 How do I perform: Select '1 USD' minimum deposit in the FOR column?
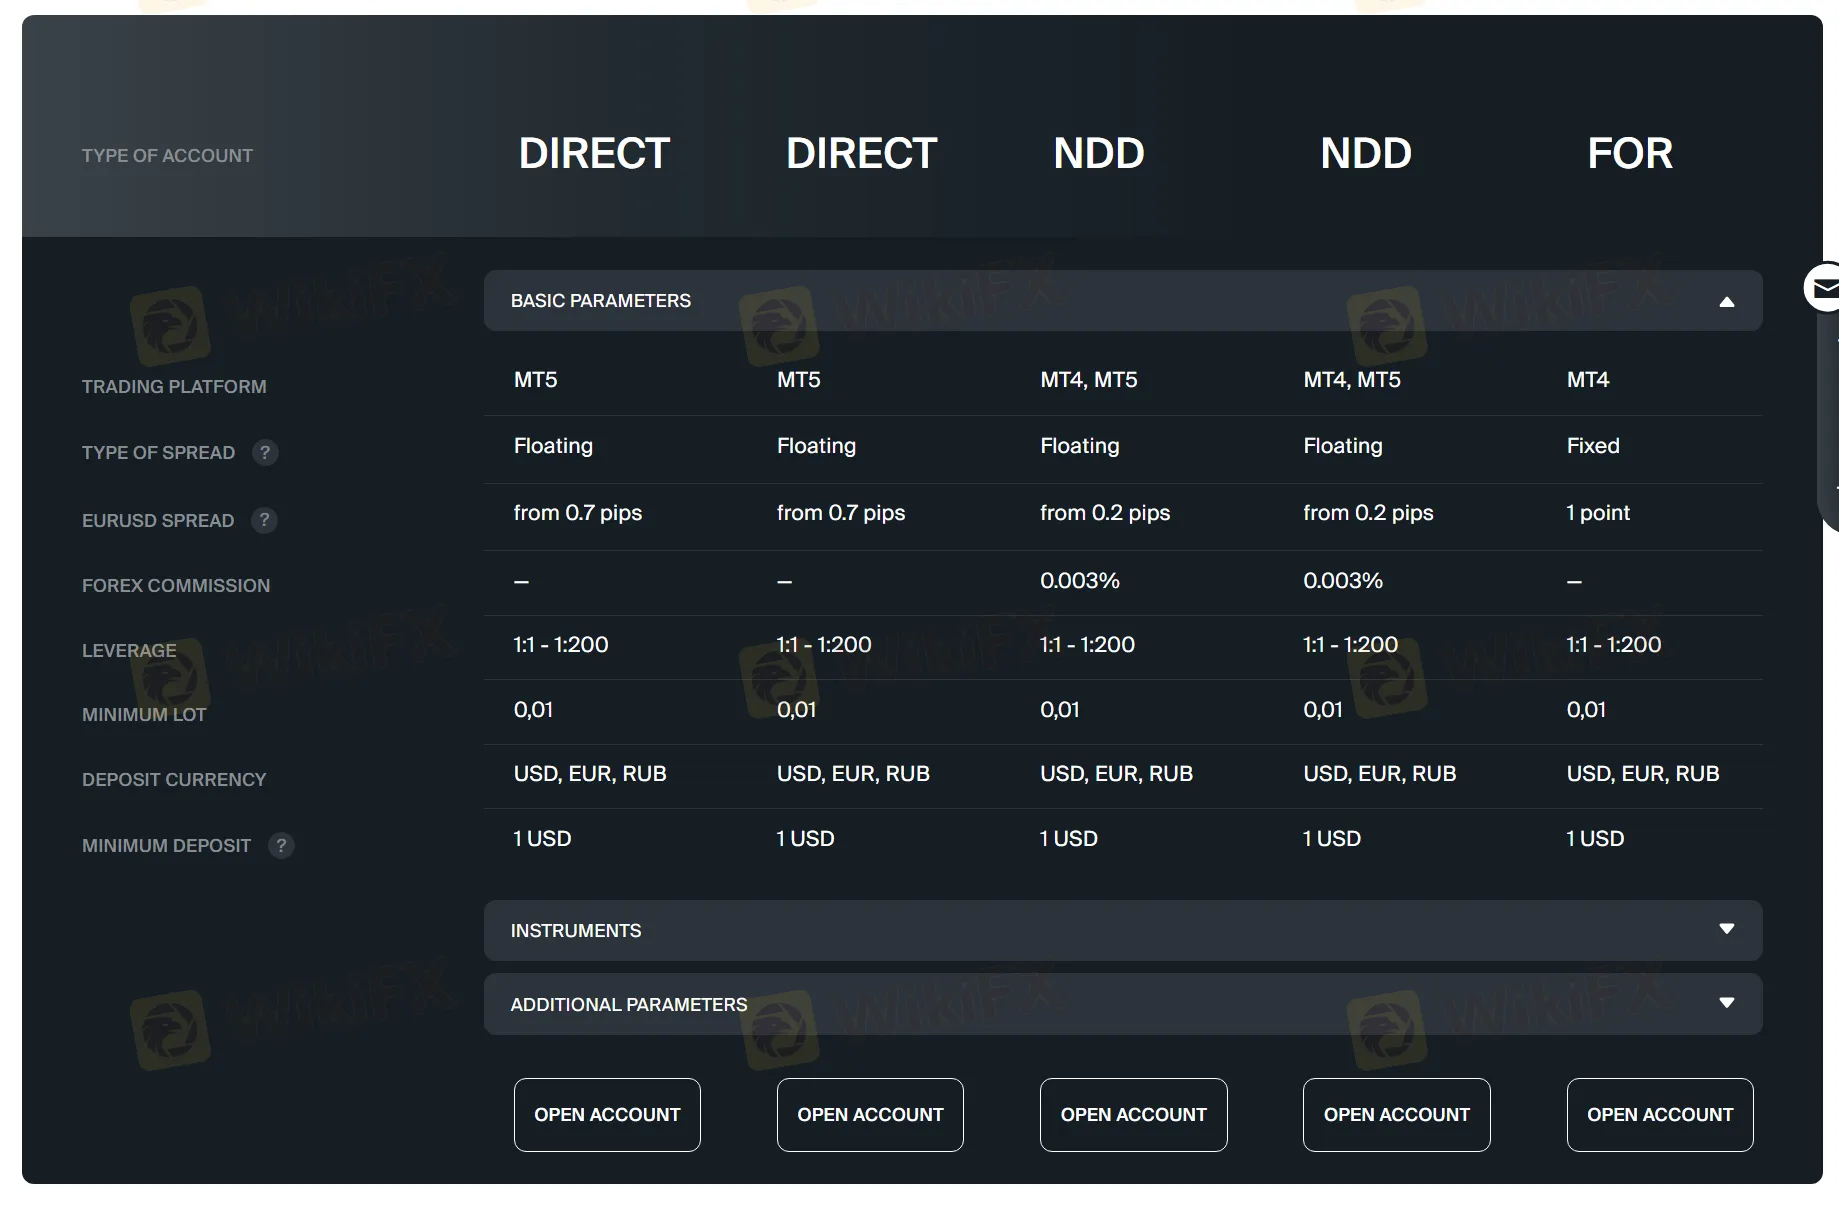click(x=1595, y=839)
